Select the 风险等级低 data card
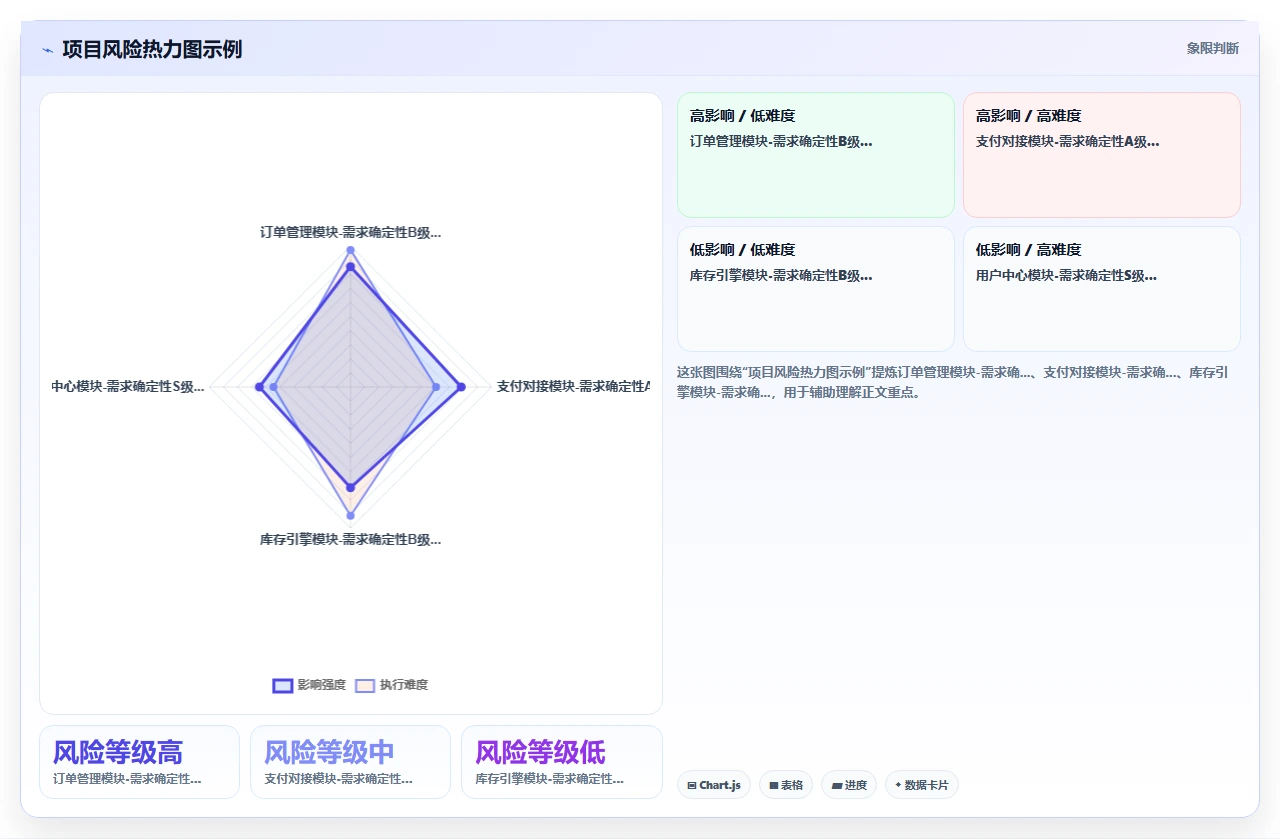The height and width of the screenshot is (839, 1280). [x=562, y=762]
